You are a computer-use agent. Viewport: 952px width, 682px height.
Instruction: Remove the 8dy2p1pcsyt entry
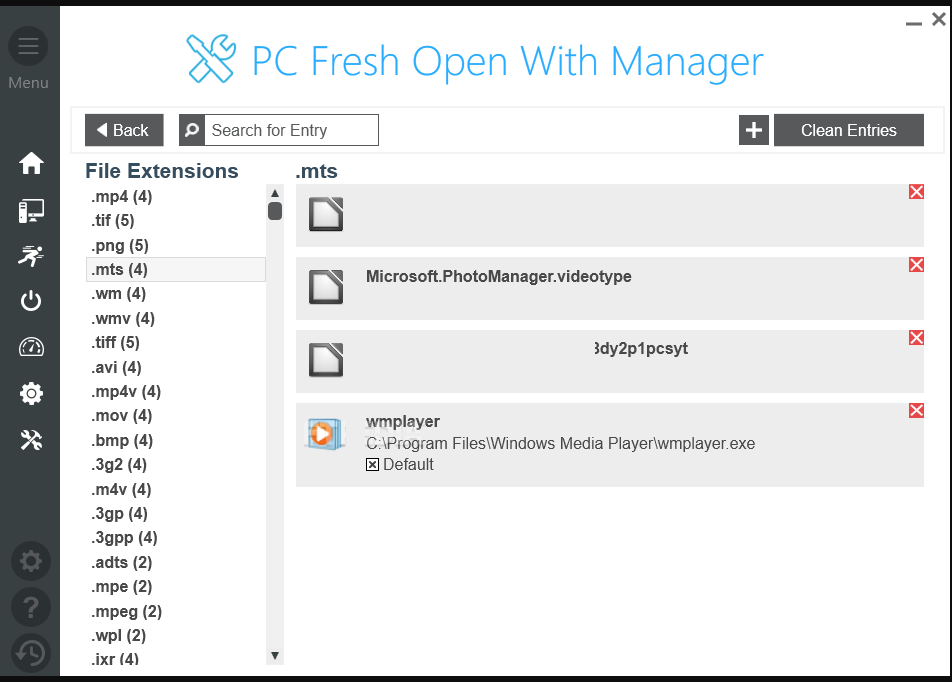(916, 338)
